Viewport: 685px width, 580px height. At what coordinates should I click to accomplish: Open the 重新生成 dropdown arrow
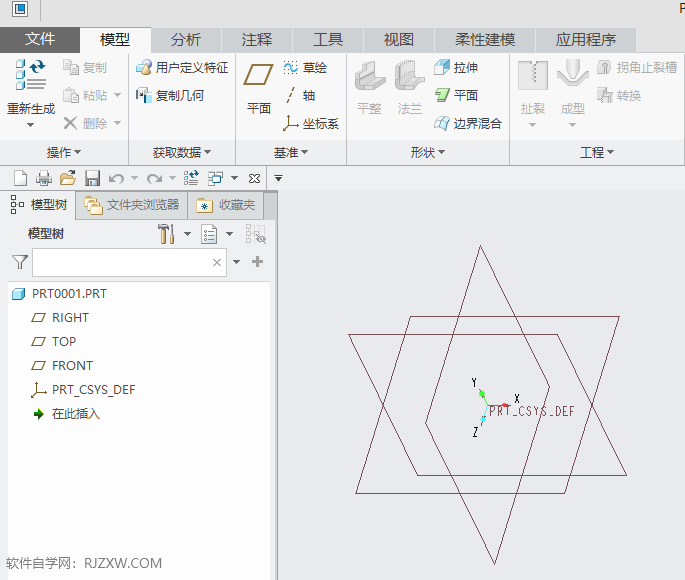coord(30,125)
